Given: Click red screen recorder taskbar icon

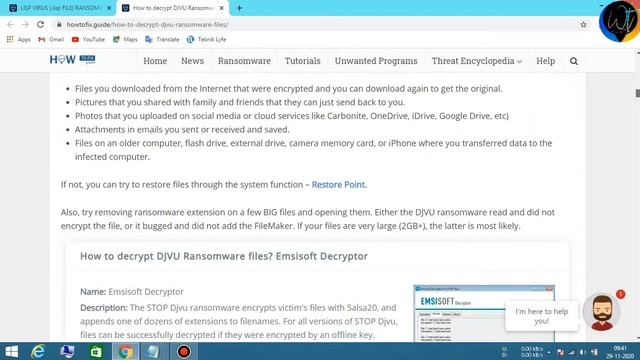Looking at the screenshot, I should [184, 351].
